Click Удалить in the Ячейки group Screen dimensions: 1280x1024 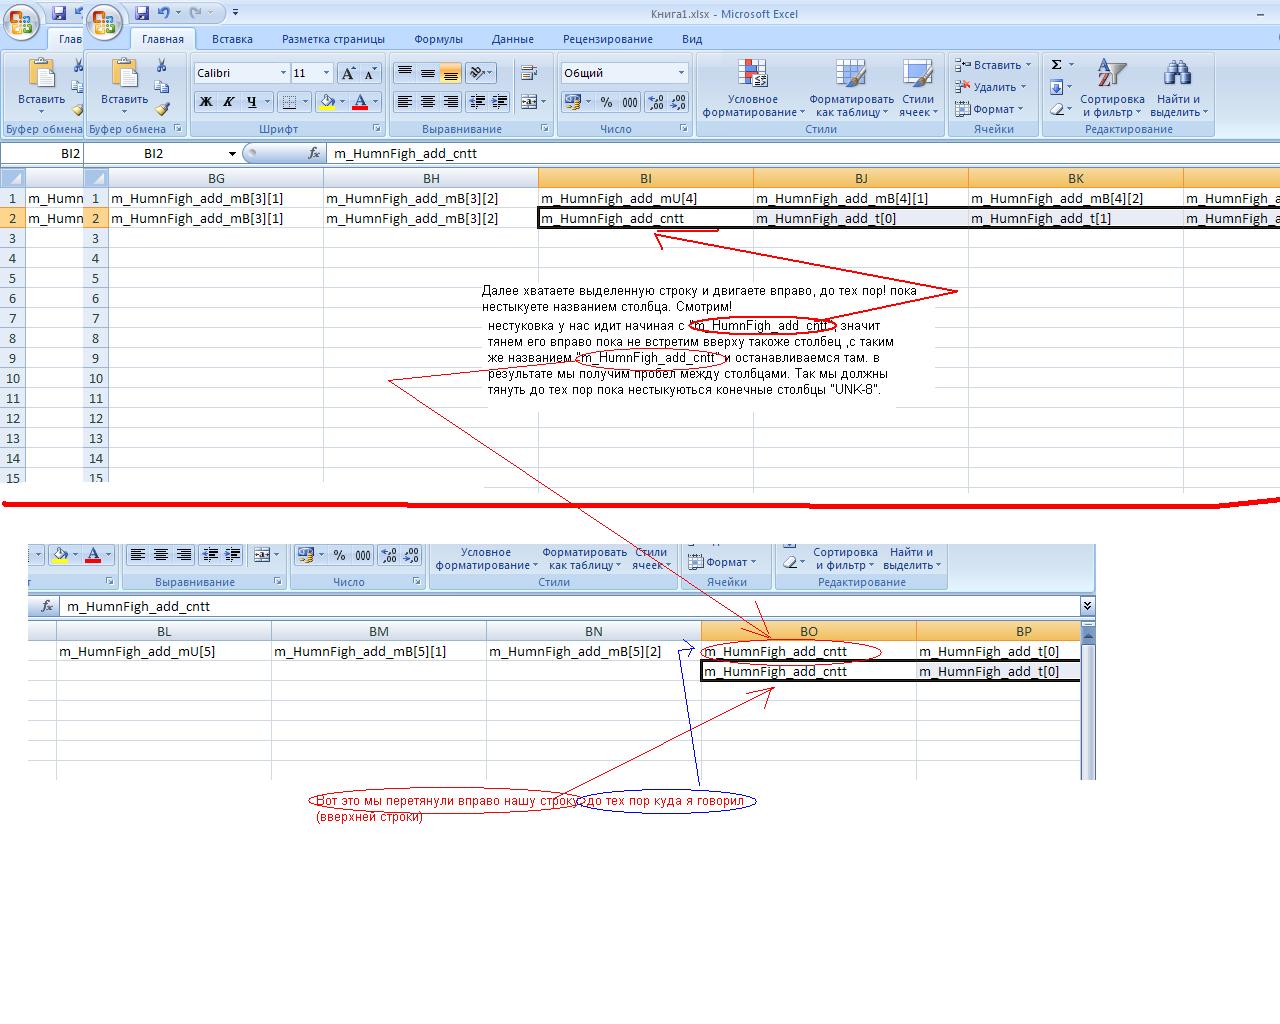991,87
